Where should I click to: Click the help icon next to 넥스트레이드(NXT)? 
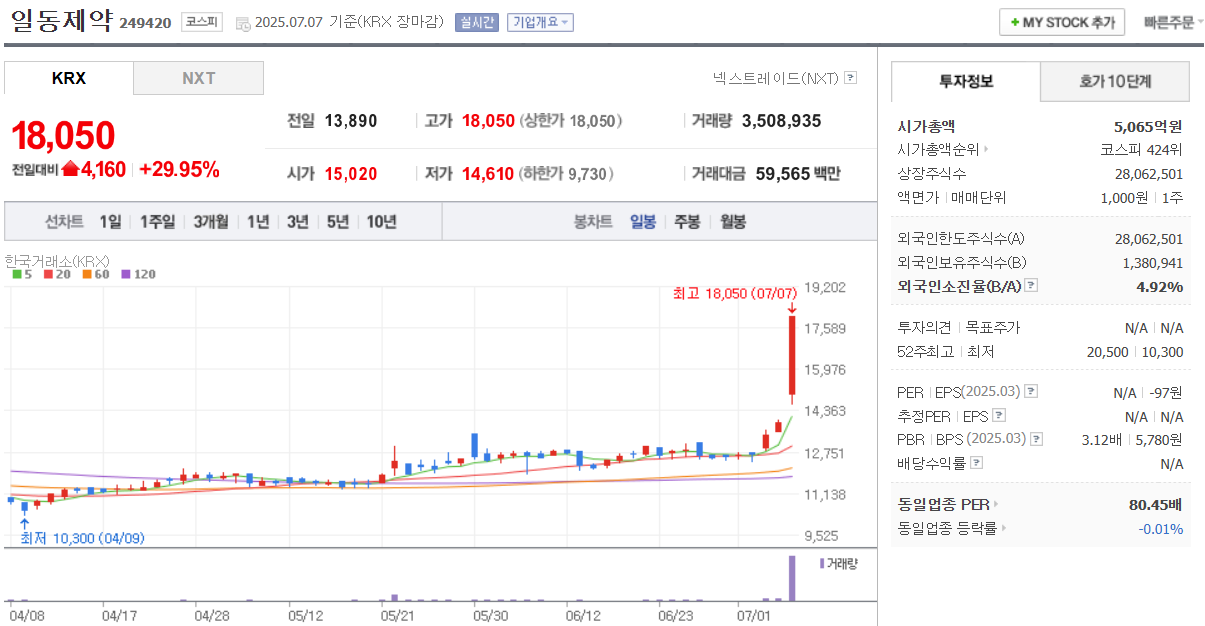click(850, 77)
